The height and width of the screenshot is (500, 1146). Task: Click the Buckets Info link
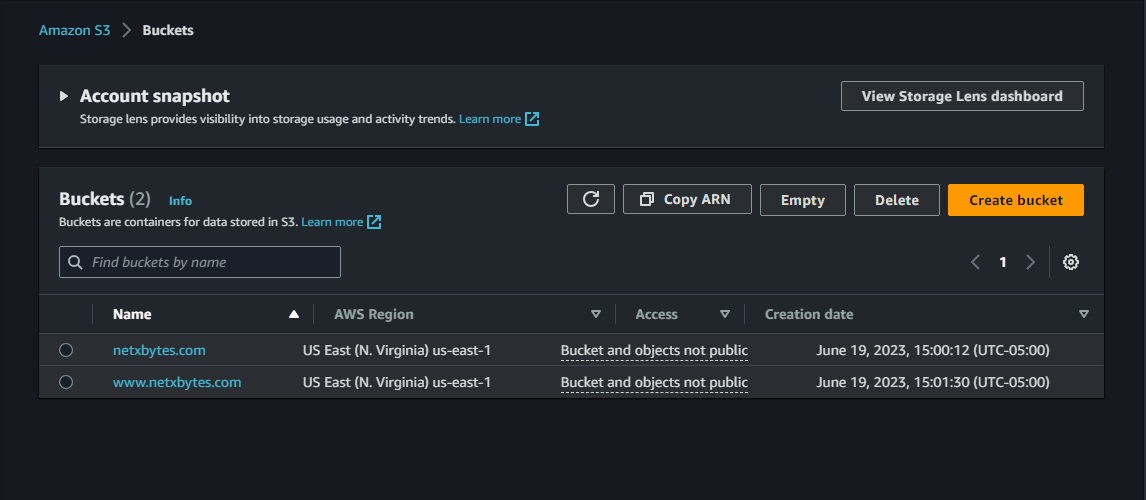[x=180, y=201]
